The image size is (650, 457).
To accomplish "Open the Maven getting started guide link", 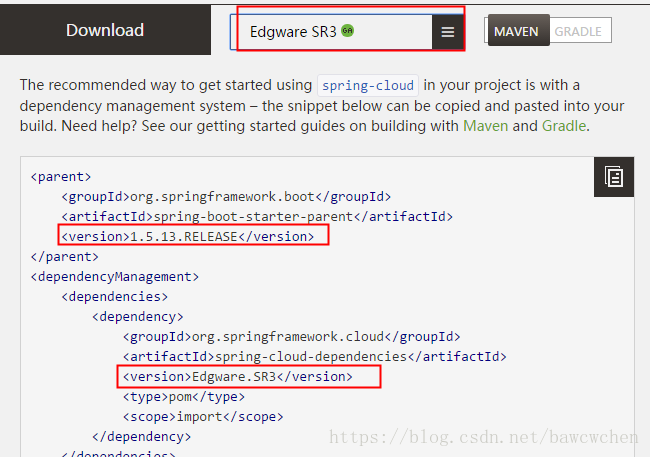I will [485, 126].
